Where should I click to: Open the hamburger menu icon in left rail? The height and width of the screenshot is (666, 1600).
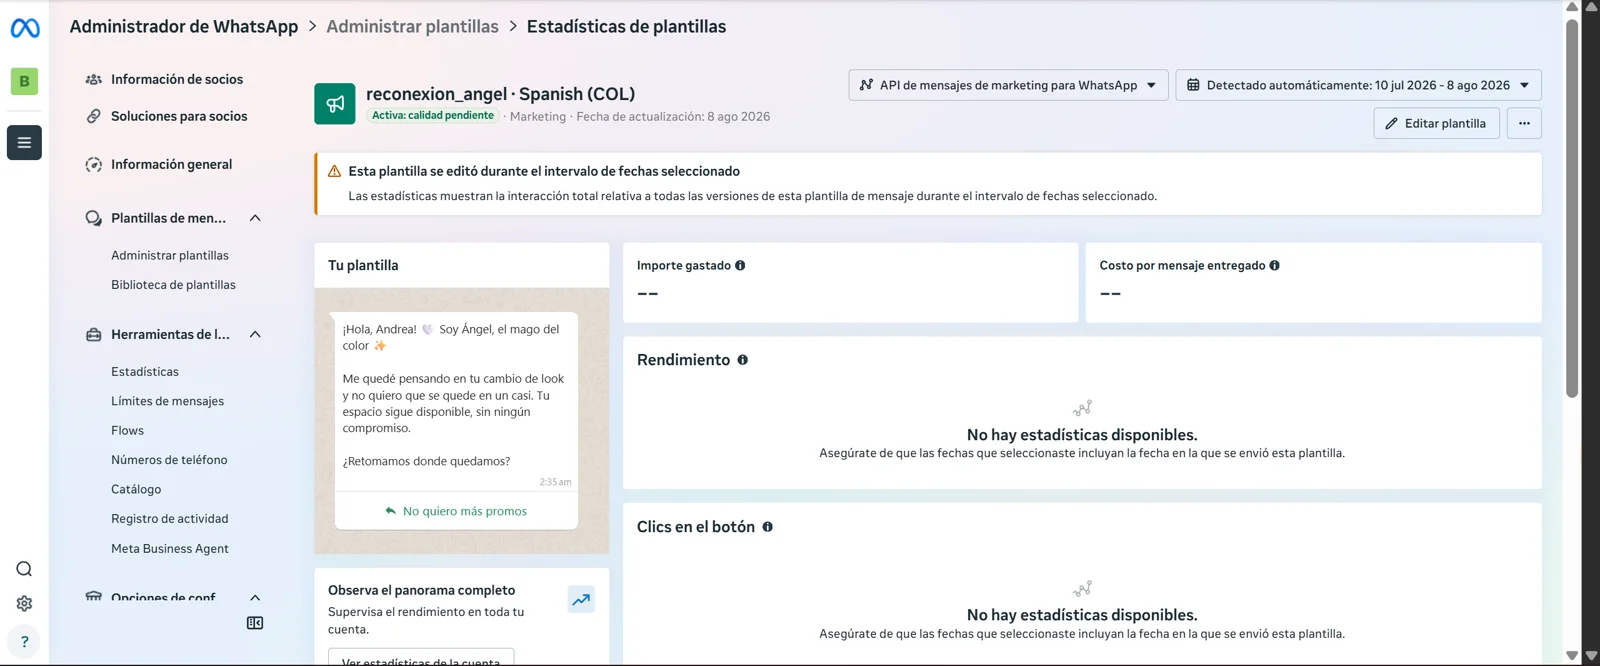point(24,142)
